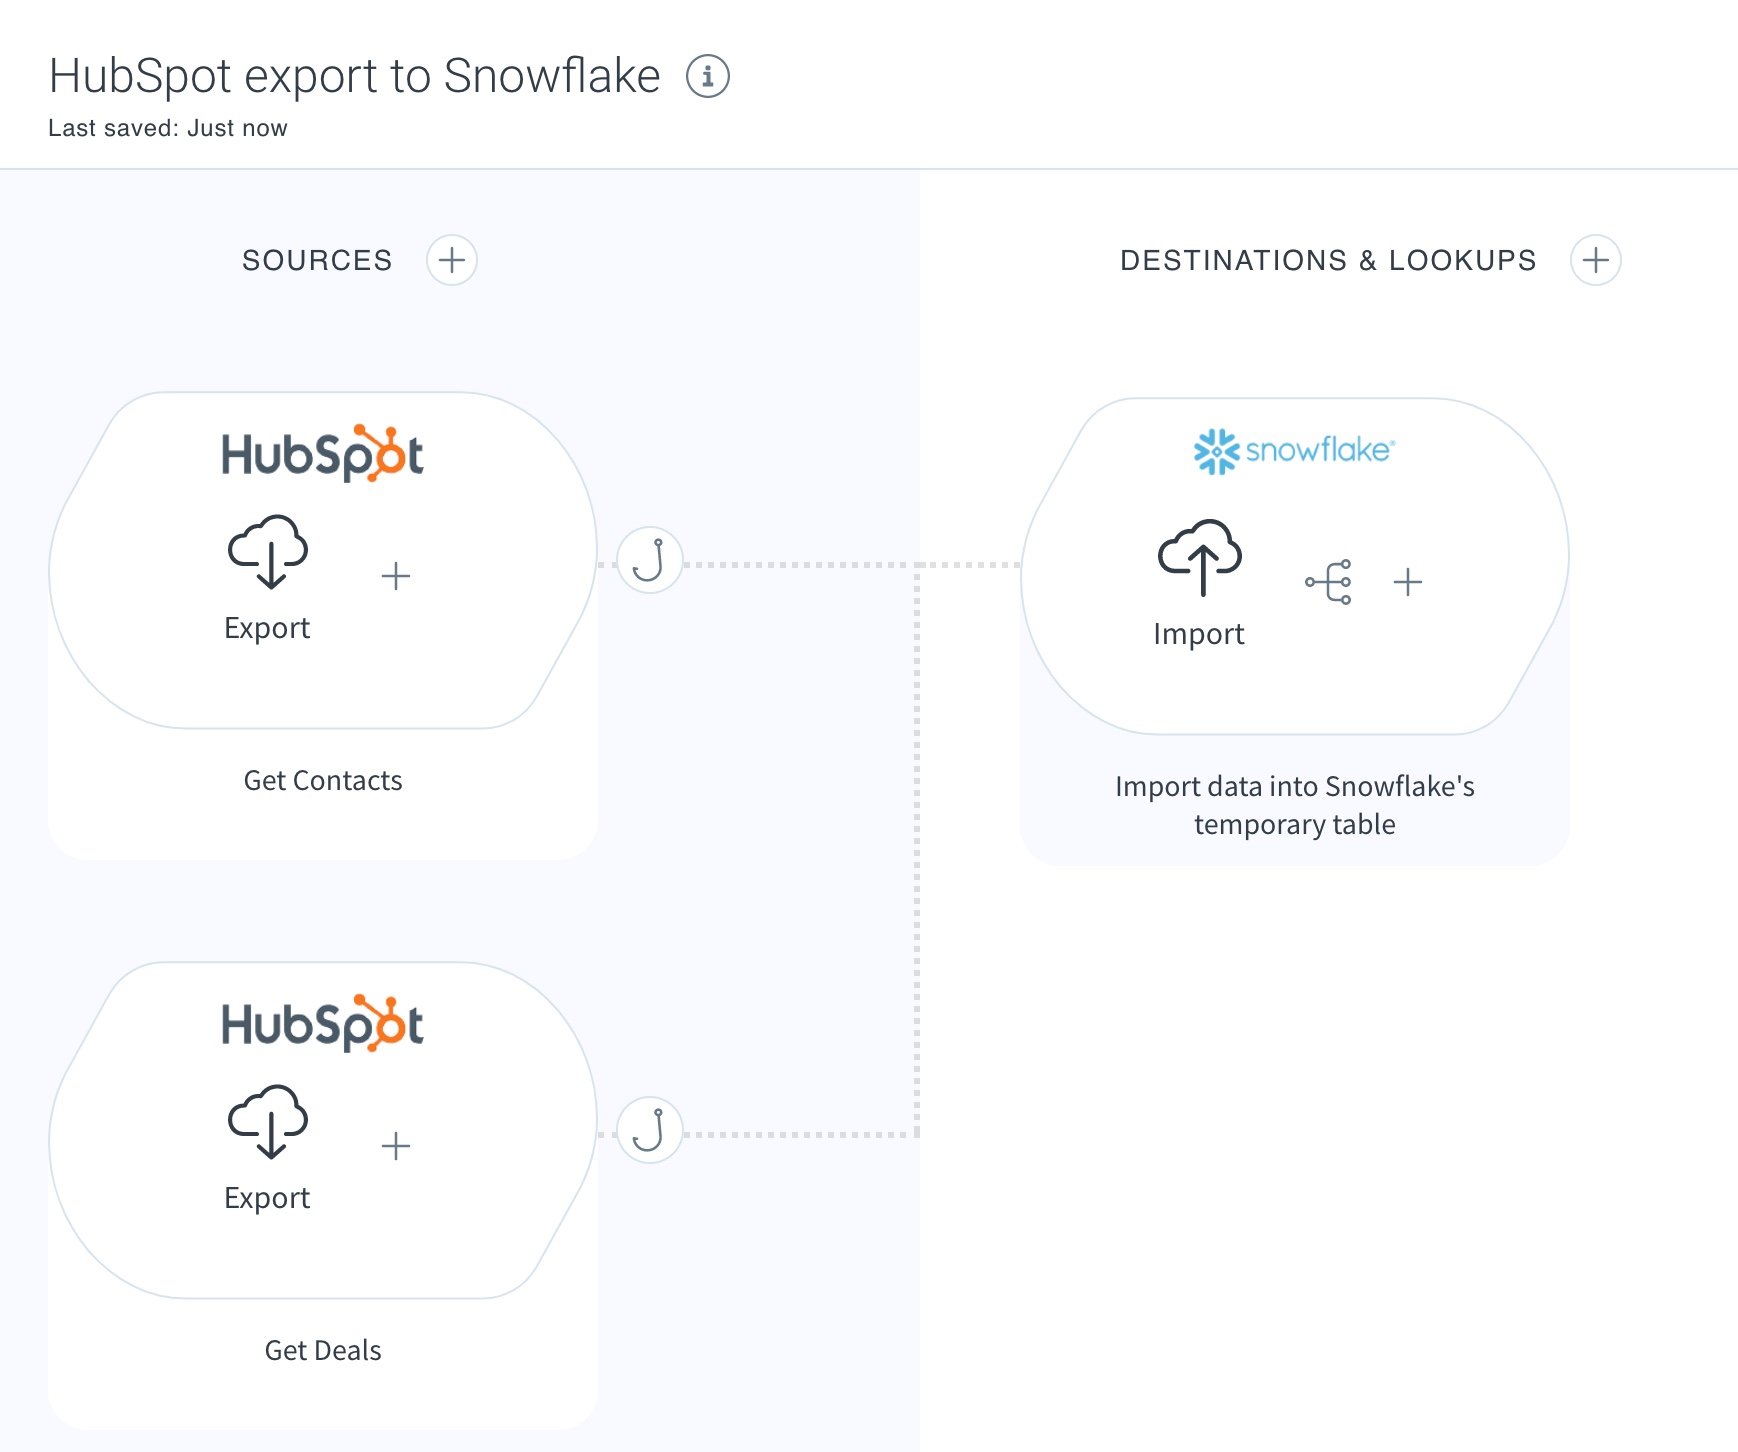Open the Snowflake Import cloud upload icon
The width and height of the screenshot is (1738, 1452).
click(x=1200, y=558)
